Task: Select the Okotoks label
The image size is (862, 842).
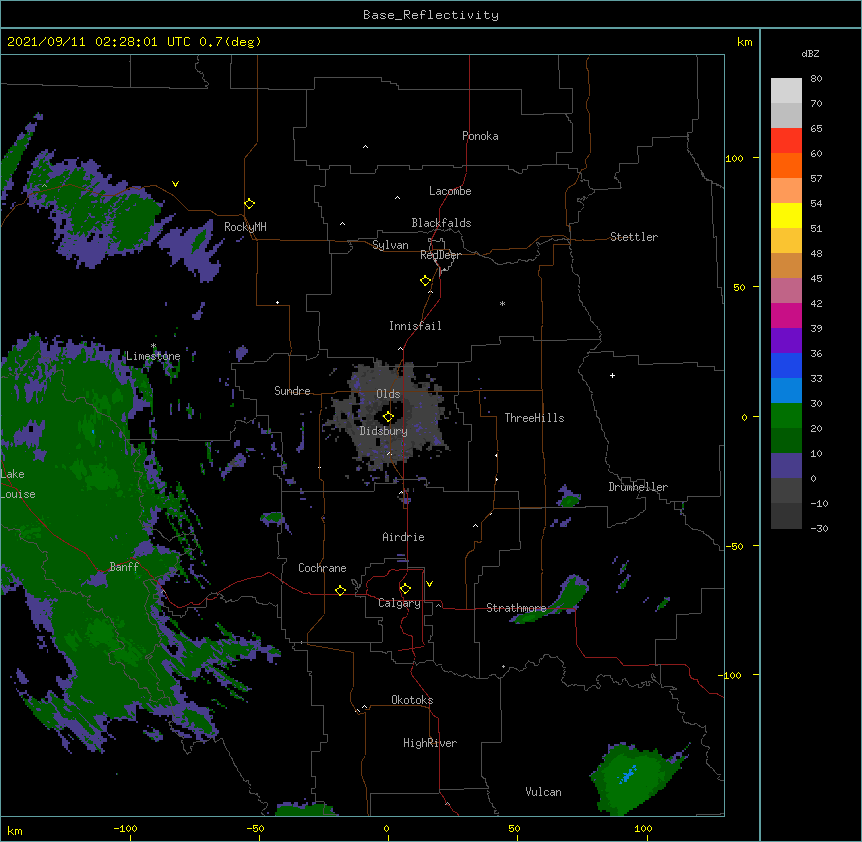Action: [x=412, y=700]
